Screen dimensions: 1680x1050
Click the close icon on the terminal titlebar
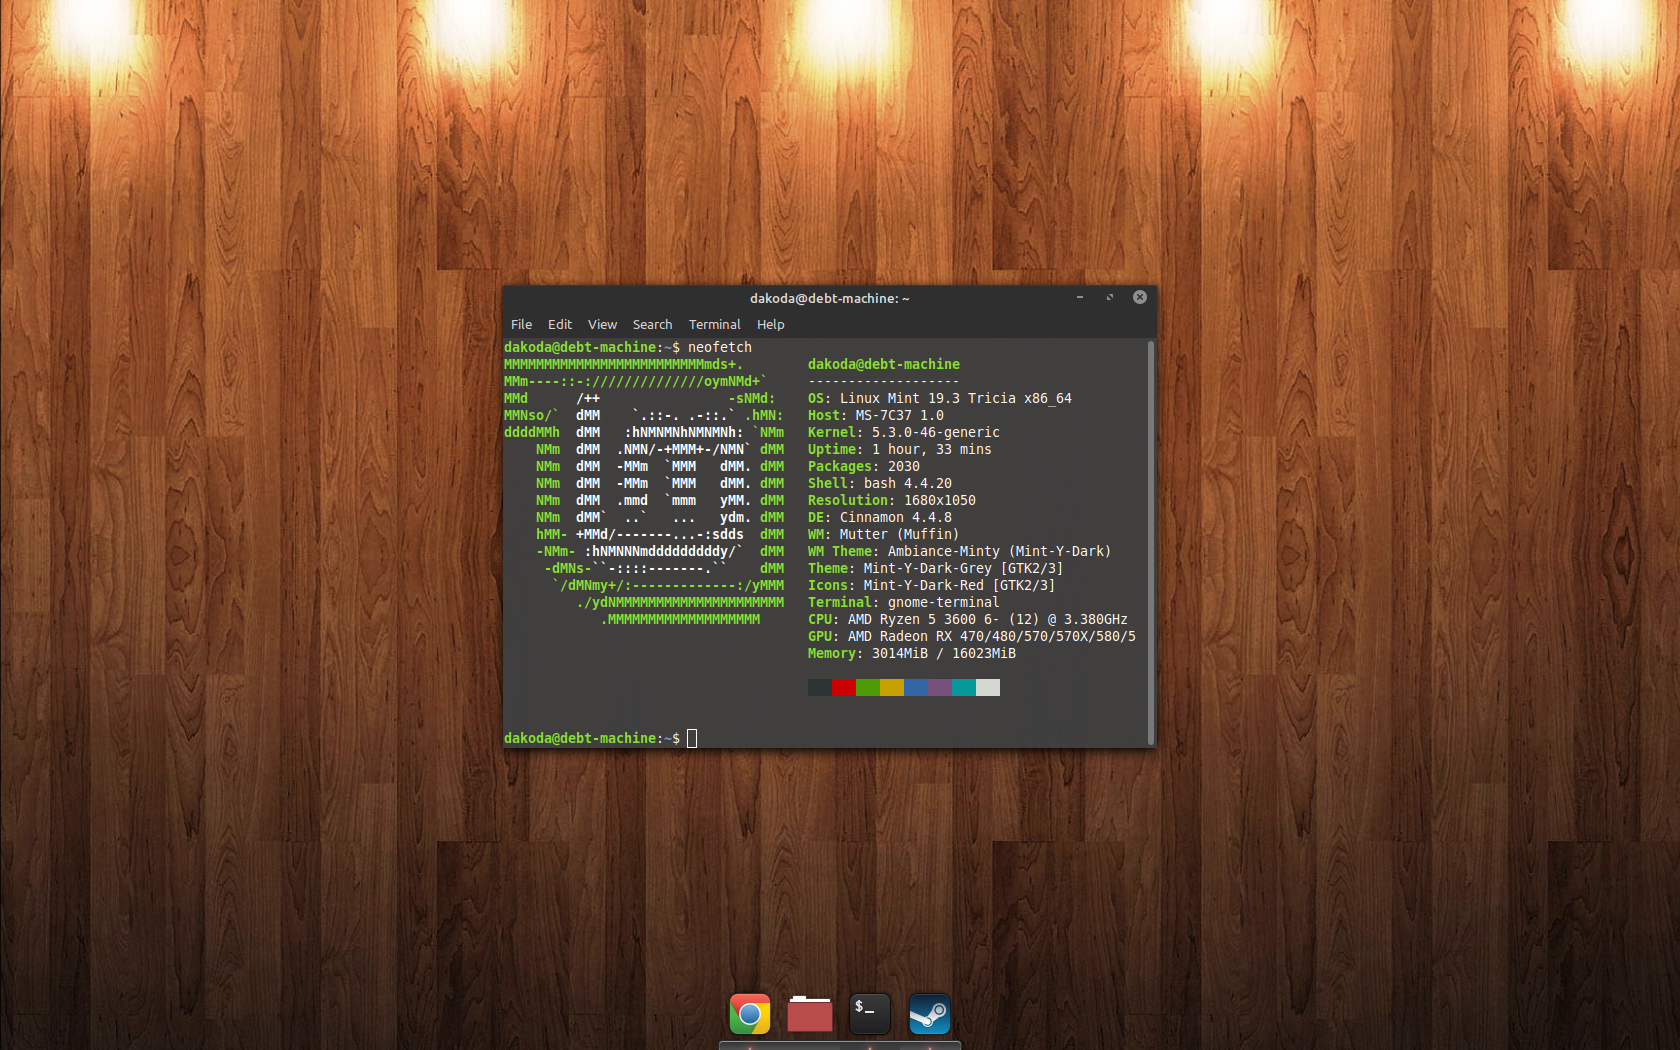click(x=1139, y=297)
